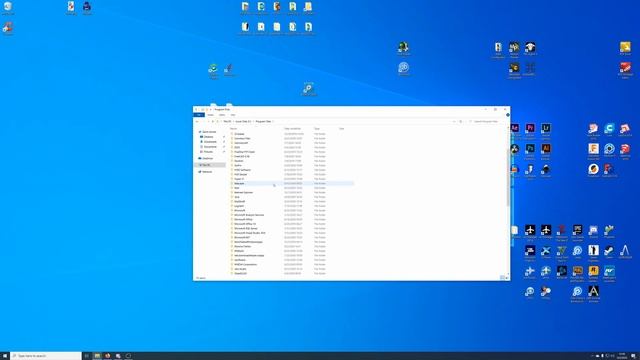
Task: Select the Recycle Bin desktop icon
Action: coord(8,7)
